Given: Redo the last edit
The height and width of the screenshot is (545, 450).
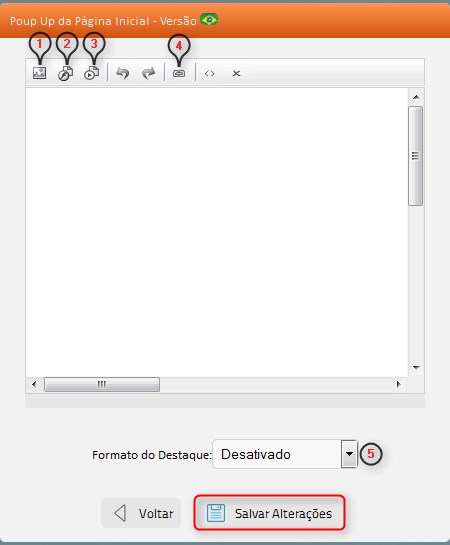Looking at the screenshot, I should [149, 73].
